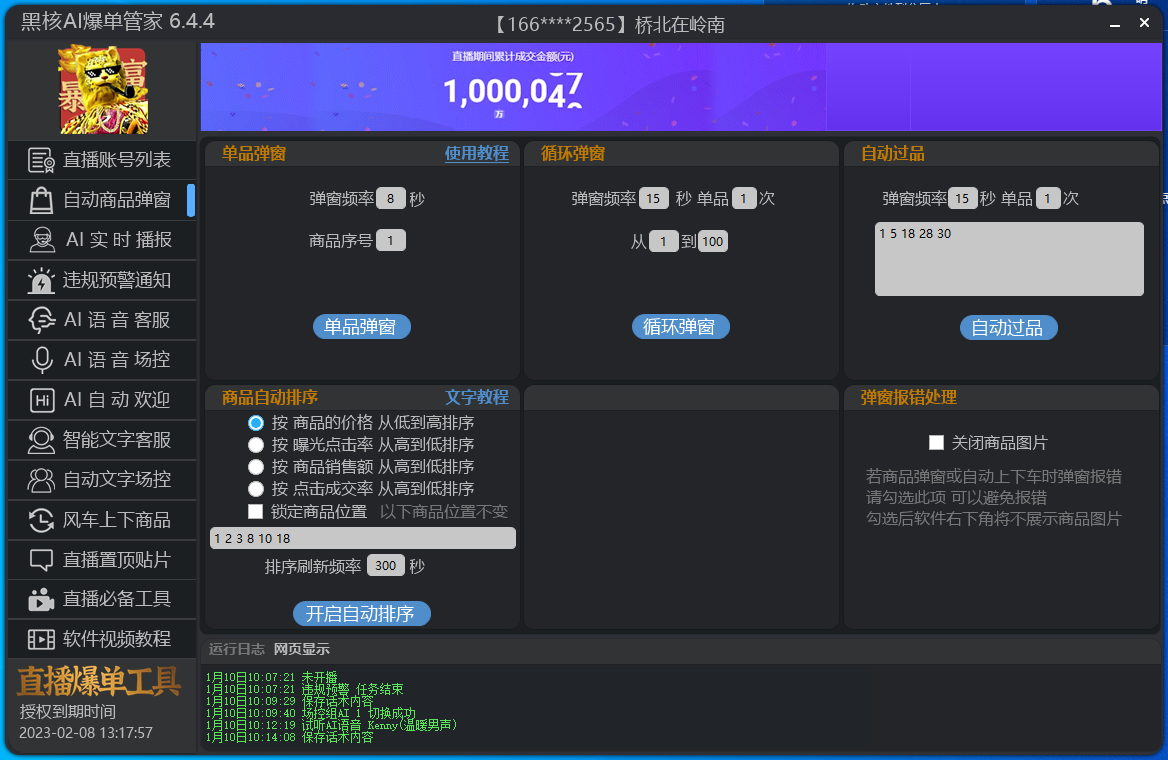Click the locked positions field 1 2 3 8 10 18
Screen dimensions: 1168x760
[x=363, y=538]
